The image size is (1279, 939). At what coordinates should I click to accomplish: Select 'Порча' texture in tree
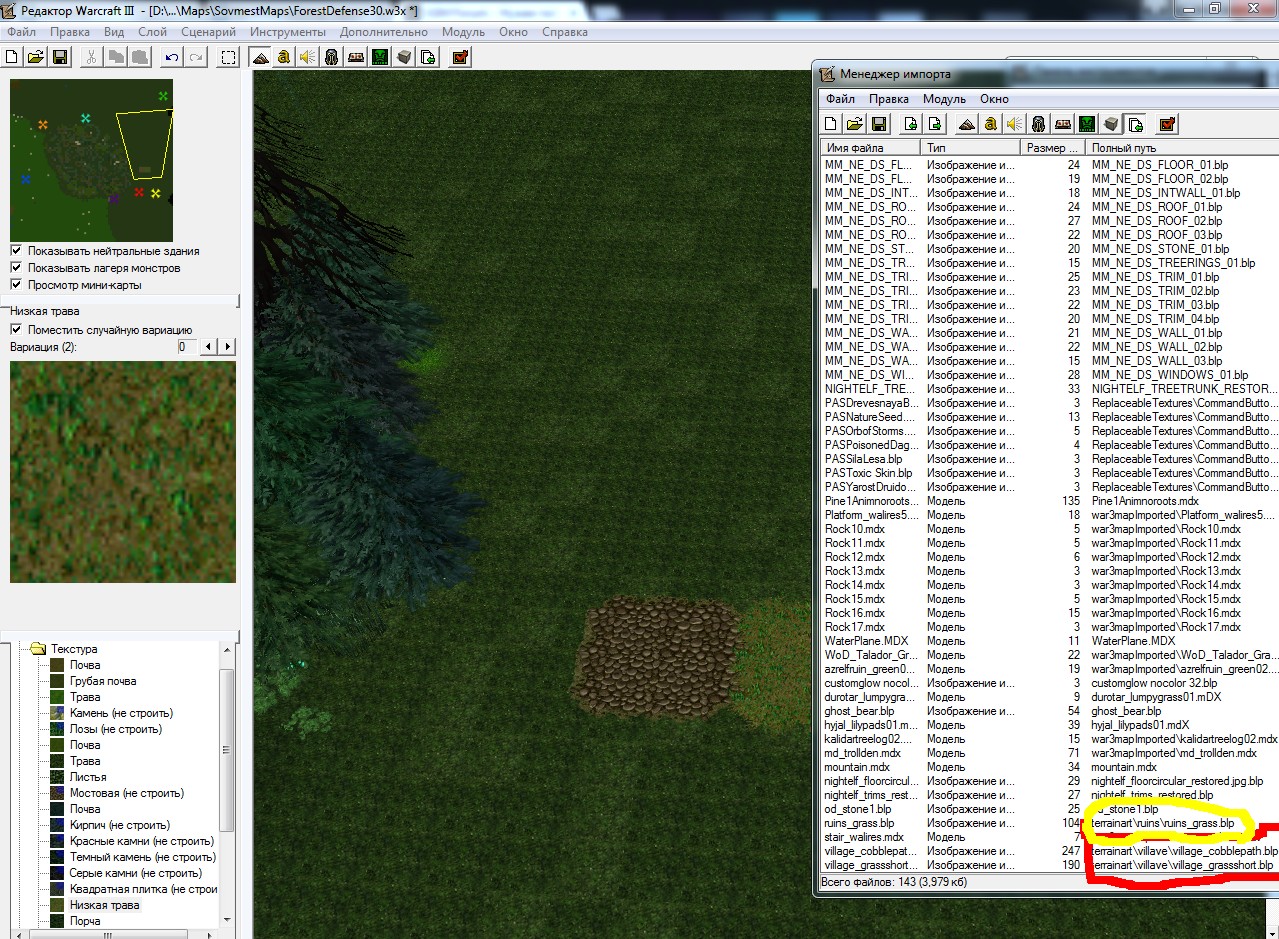[85, 921]
